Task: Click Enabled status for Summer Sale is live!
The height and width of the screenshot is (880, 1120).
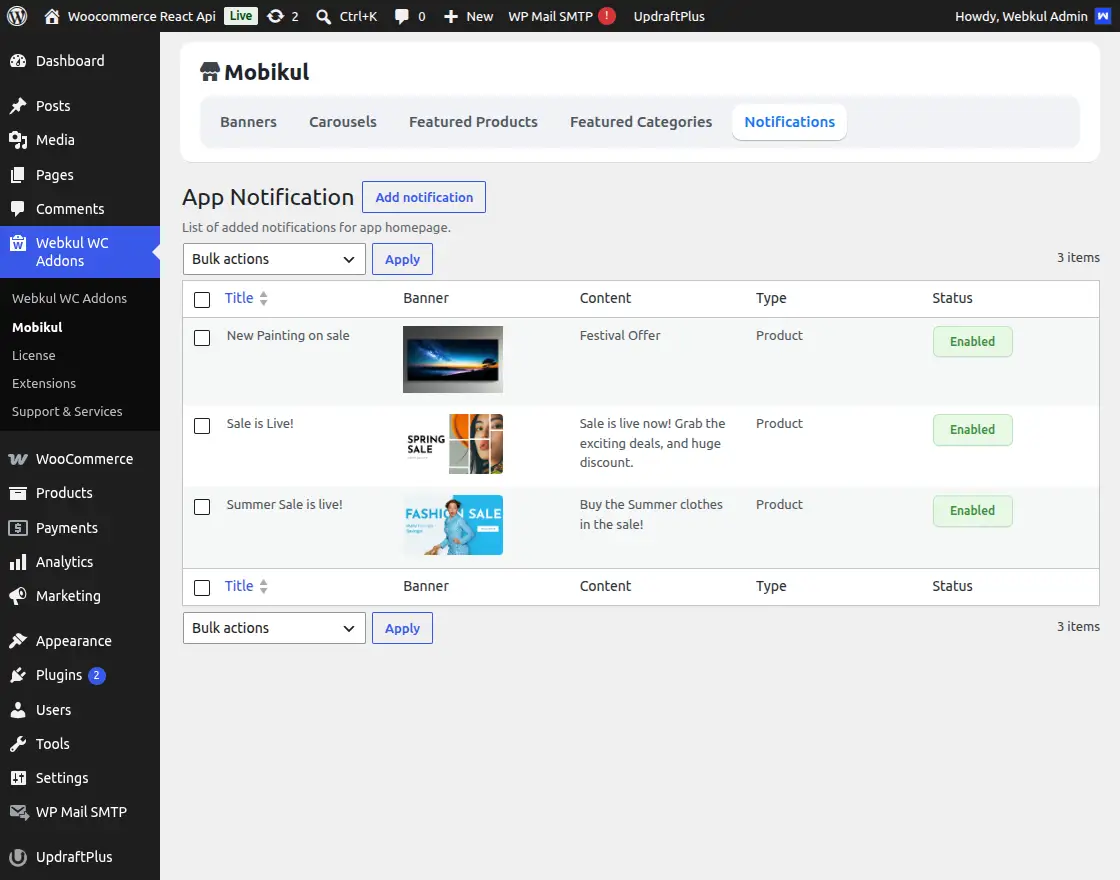Action: (x=972, y=511)
